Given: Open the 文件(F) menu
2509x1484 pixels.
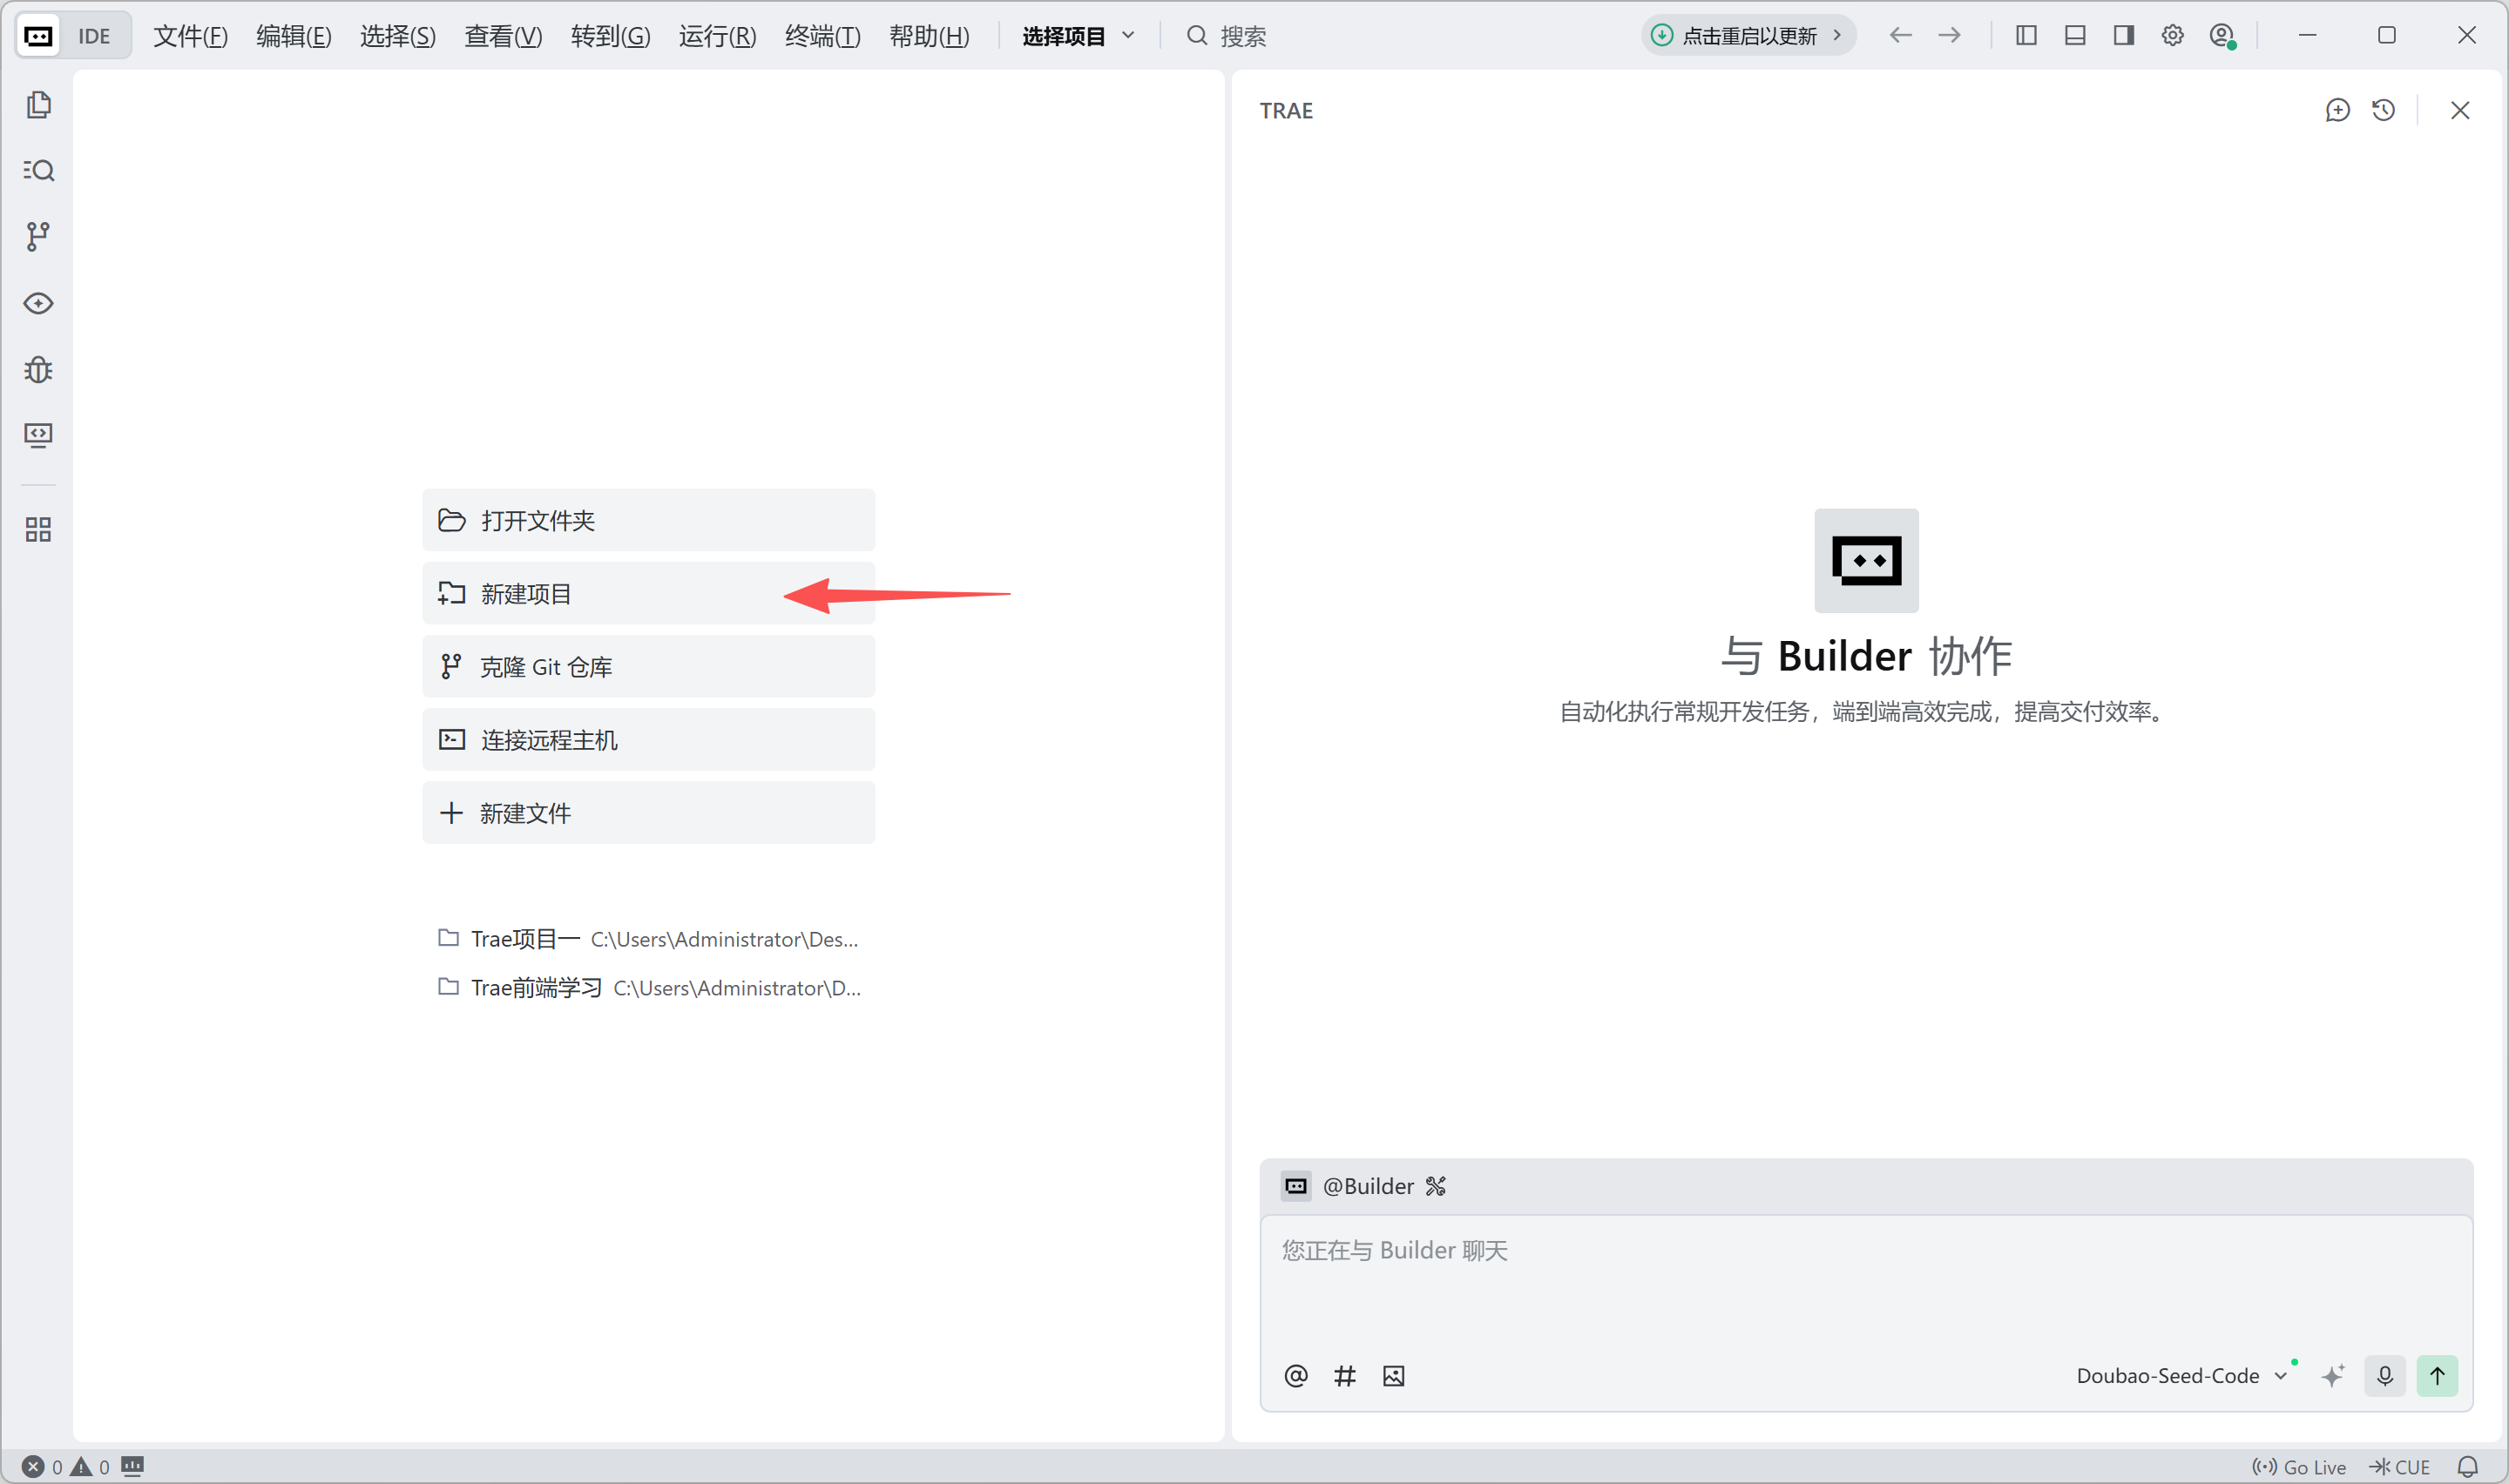Looking at the screenshot, I should [190, 35].
